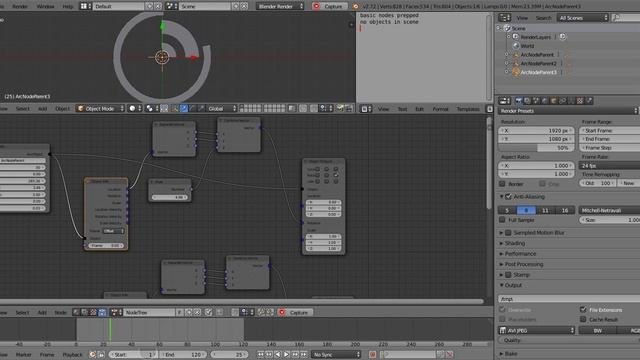Play animation forward in timeline
The image size is (640, 360).
287,354
